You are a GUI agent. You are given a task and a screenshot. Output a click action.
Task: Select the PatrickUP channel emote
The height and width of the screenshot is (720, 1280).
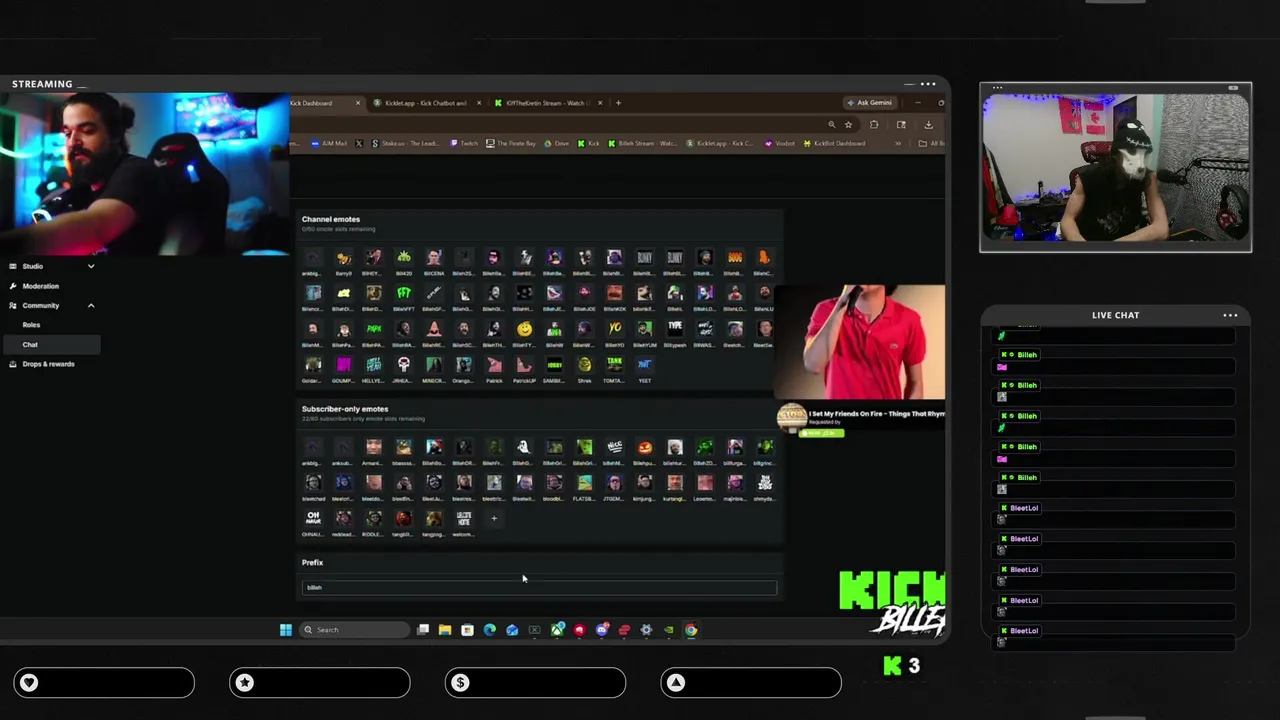pyautogui.click(x=524, y=366)
